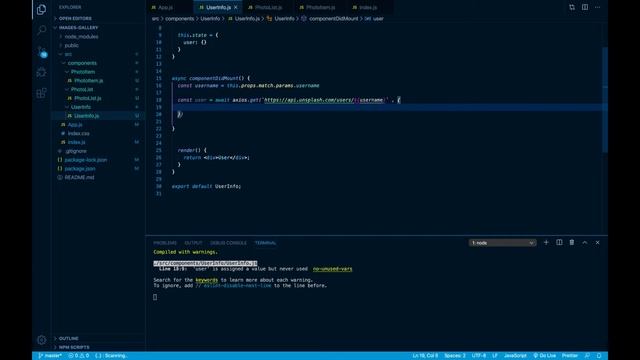This screenshot has height=360, width=640.
Task: Collapse the src folder
Action: click(68, 54)
